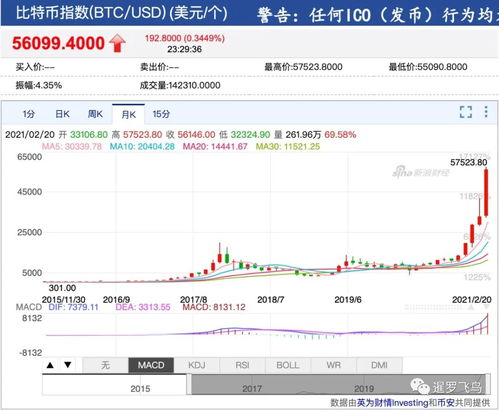
Task: Select the DMI indicator button
Action: [x=379, y=365]
